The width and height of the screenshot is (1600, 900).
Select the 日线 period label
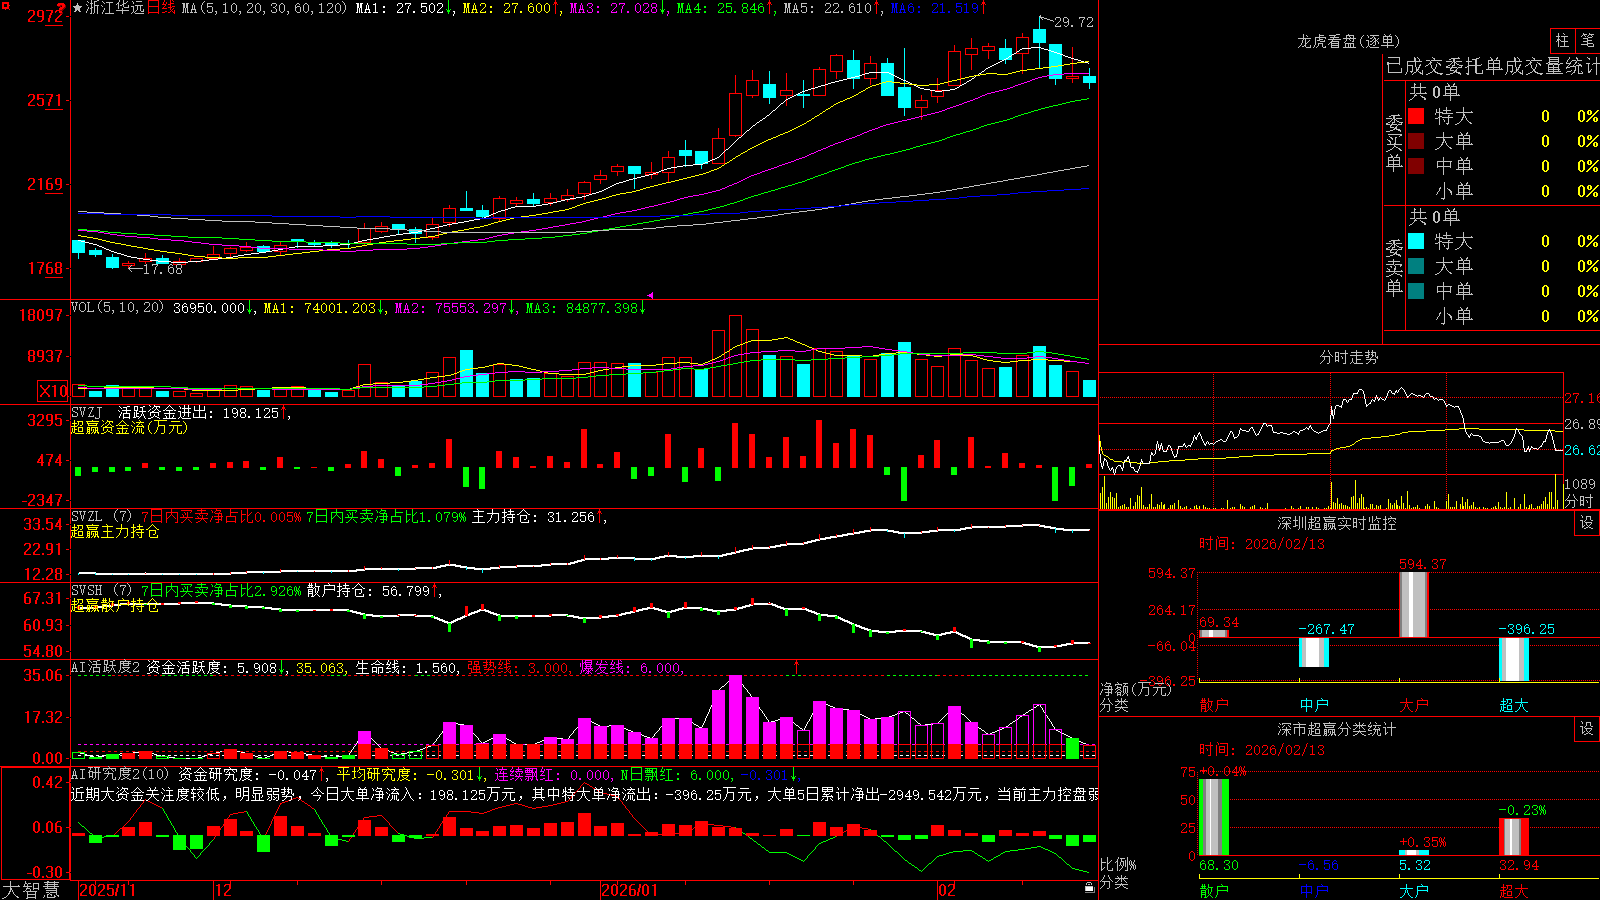[x=161, y=8]
